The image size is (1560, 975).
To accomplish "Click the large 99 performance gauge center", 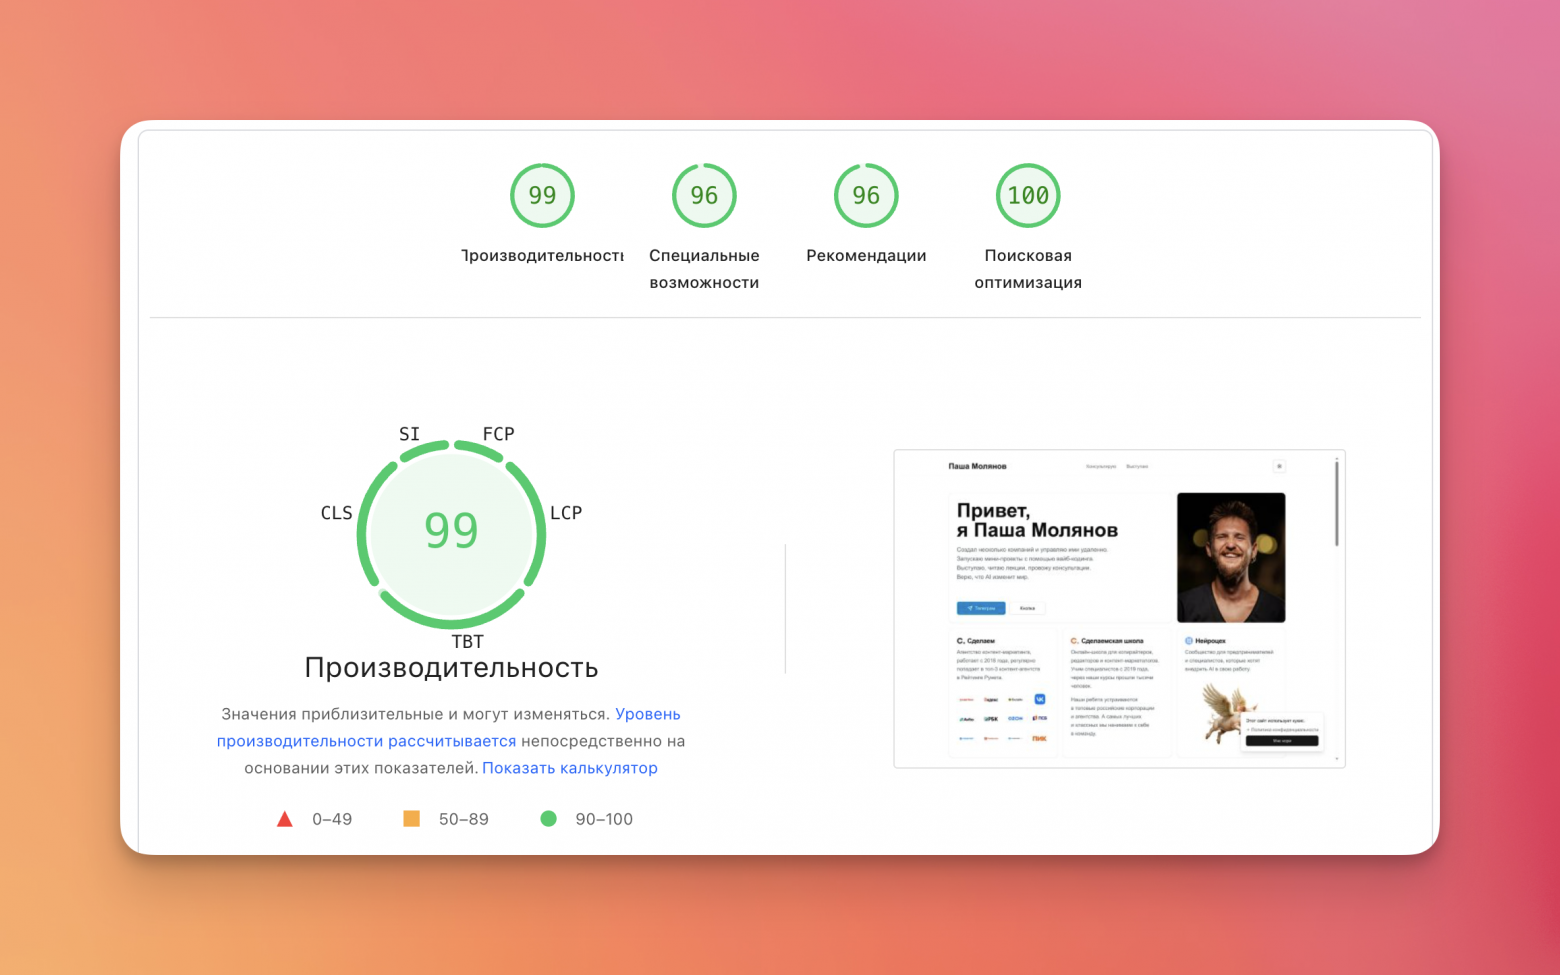I will (451, 531).
